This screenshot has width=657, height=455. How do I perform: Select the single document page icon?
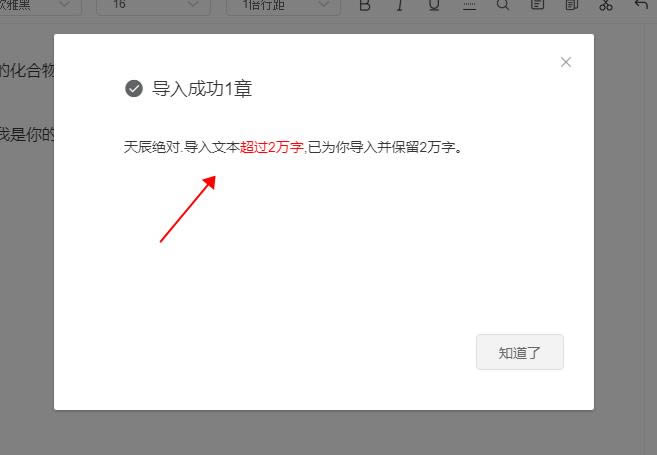537,5
